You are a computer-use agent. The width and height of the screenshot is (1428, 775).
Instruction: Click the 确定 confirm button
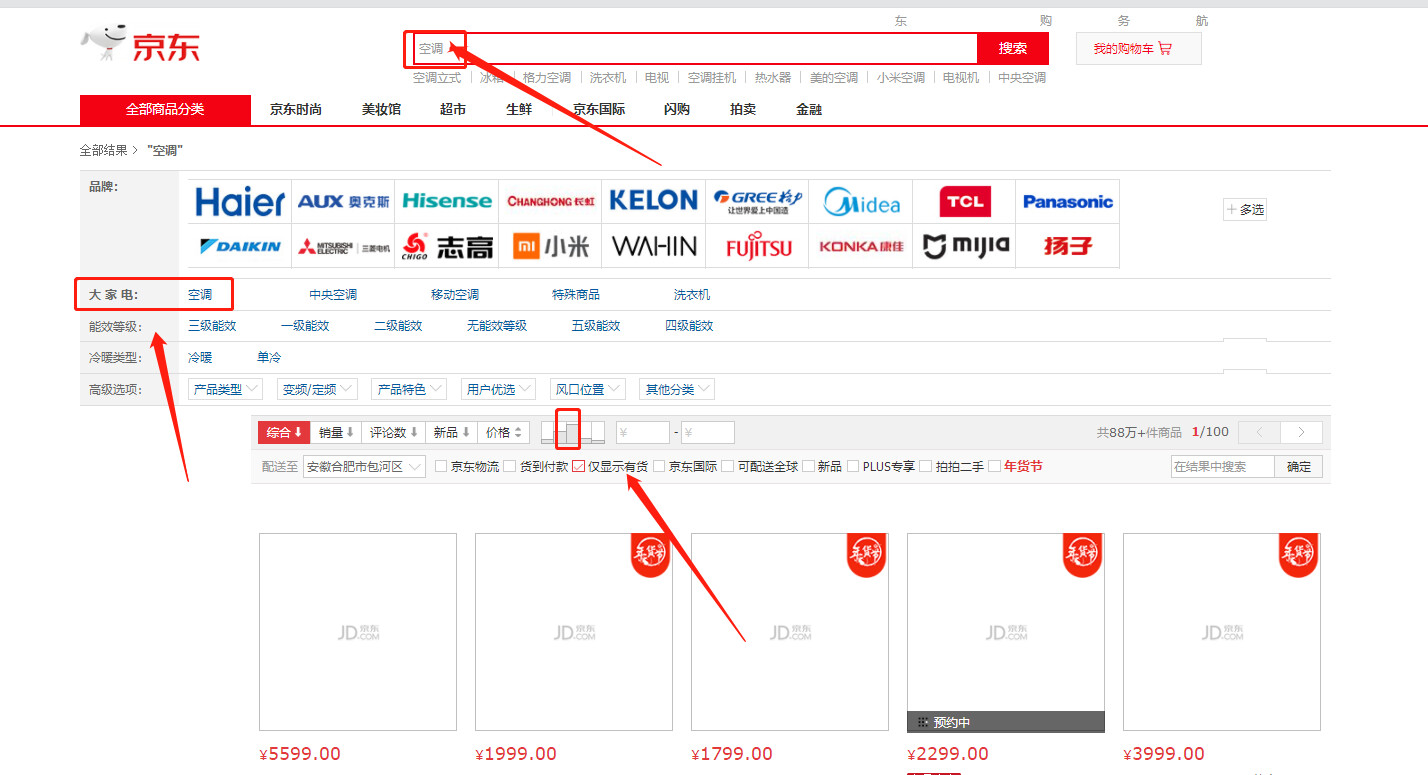tap(1299, 466)
